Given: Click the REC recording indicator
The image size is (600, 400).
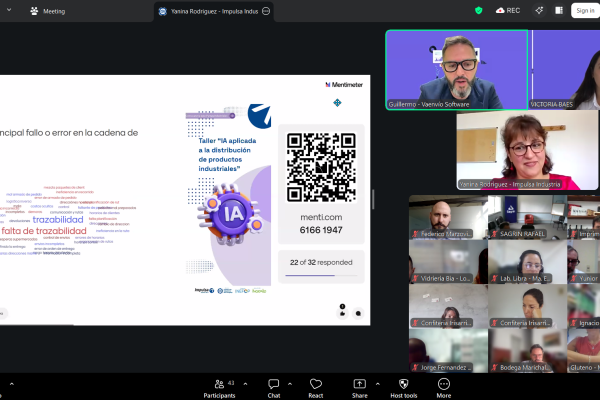Looking at the screenshot, I should click(x=507, y=10).
